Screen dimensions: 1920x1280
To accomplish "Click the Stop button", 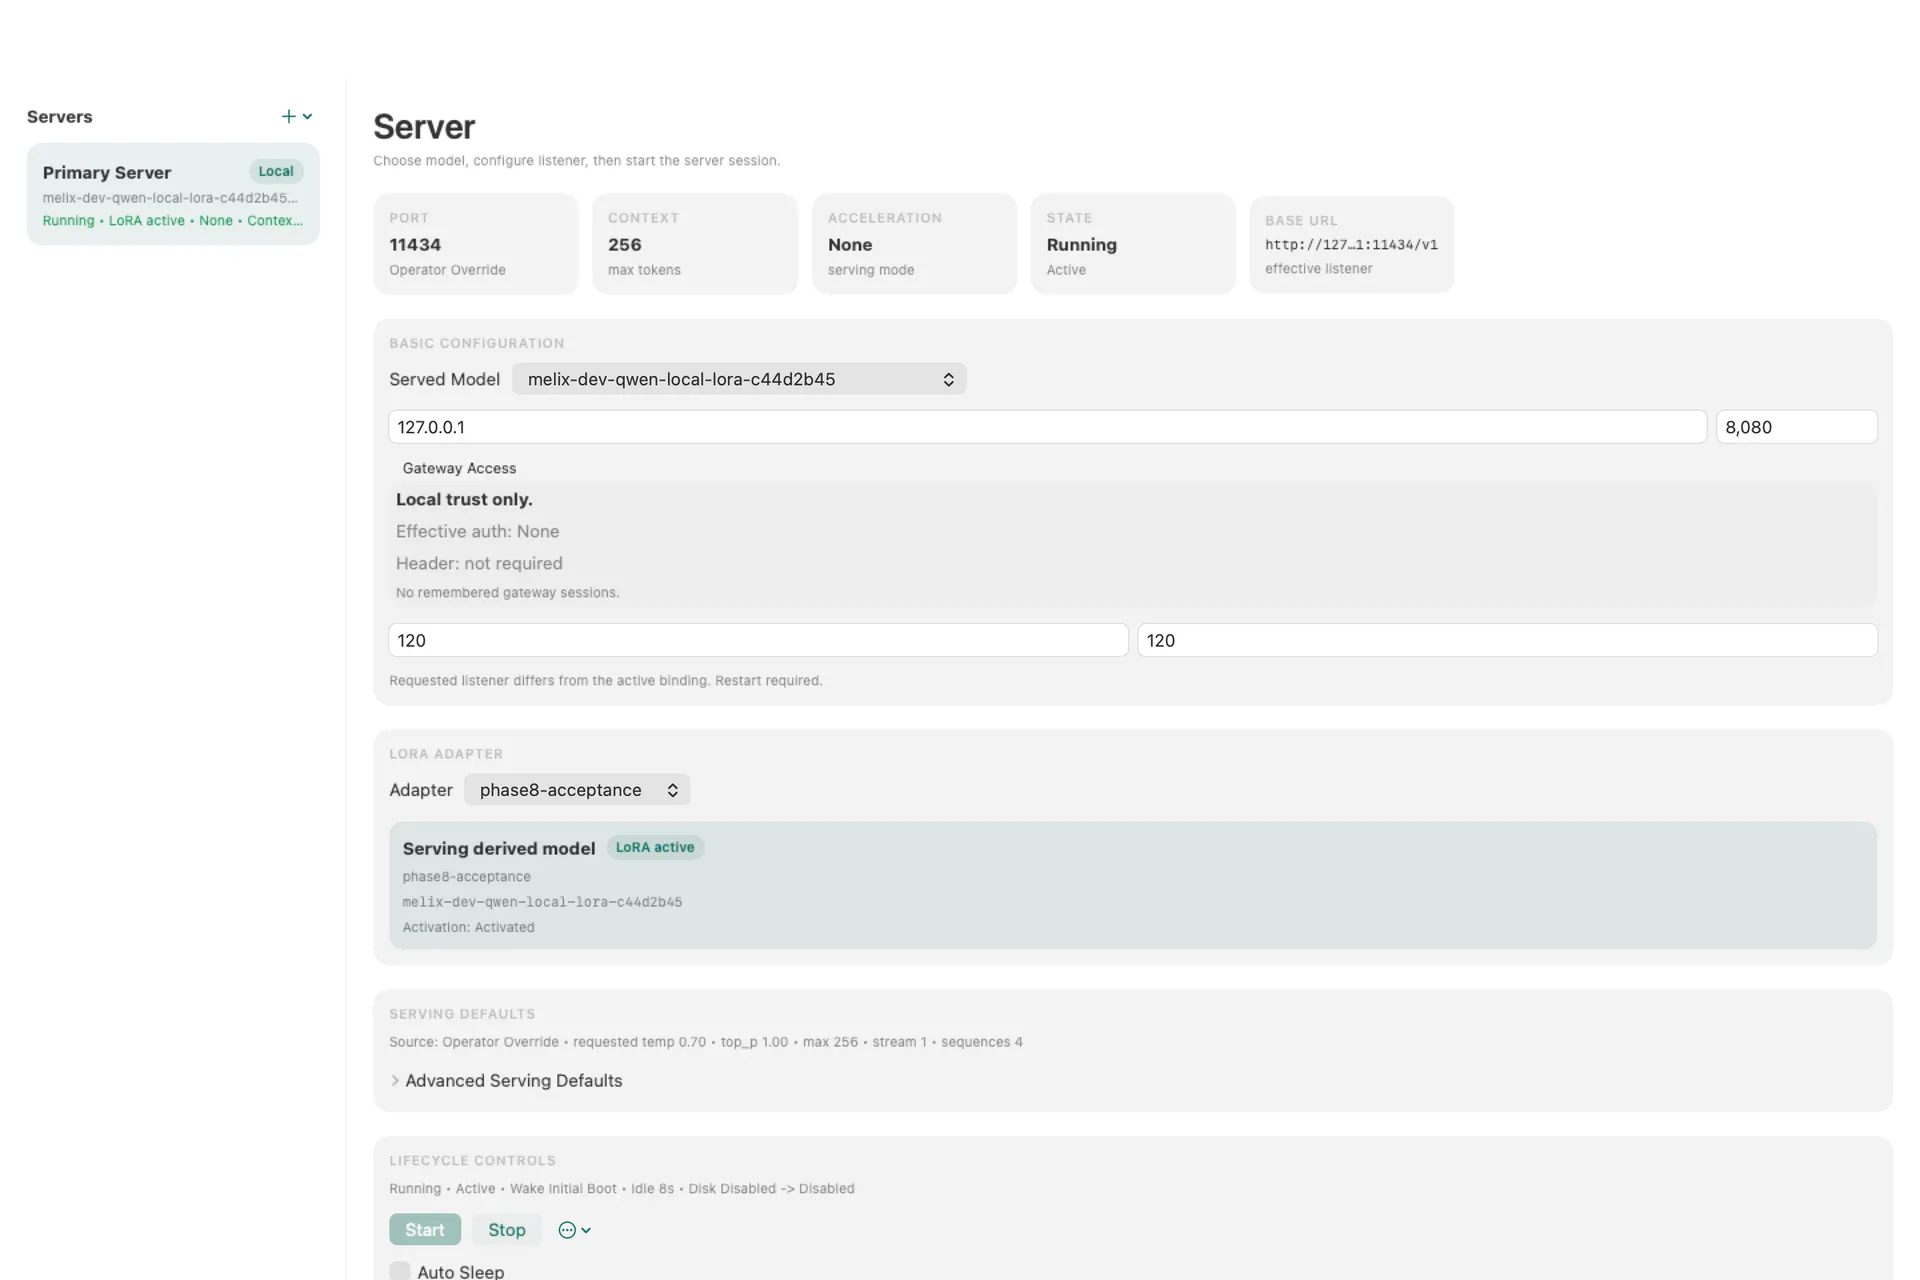I will coord(507,1230).
